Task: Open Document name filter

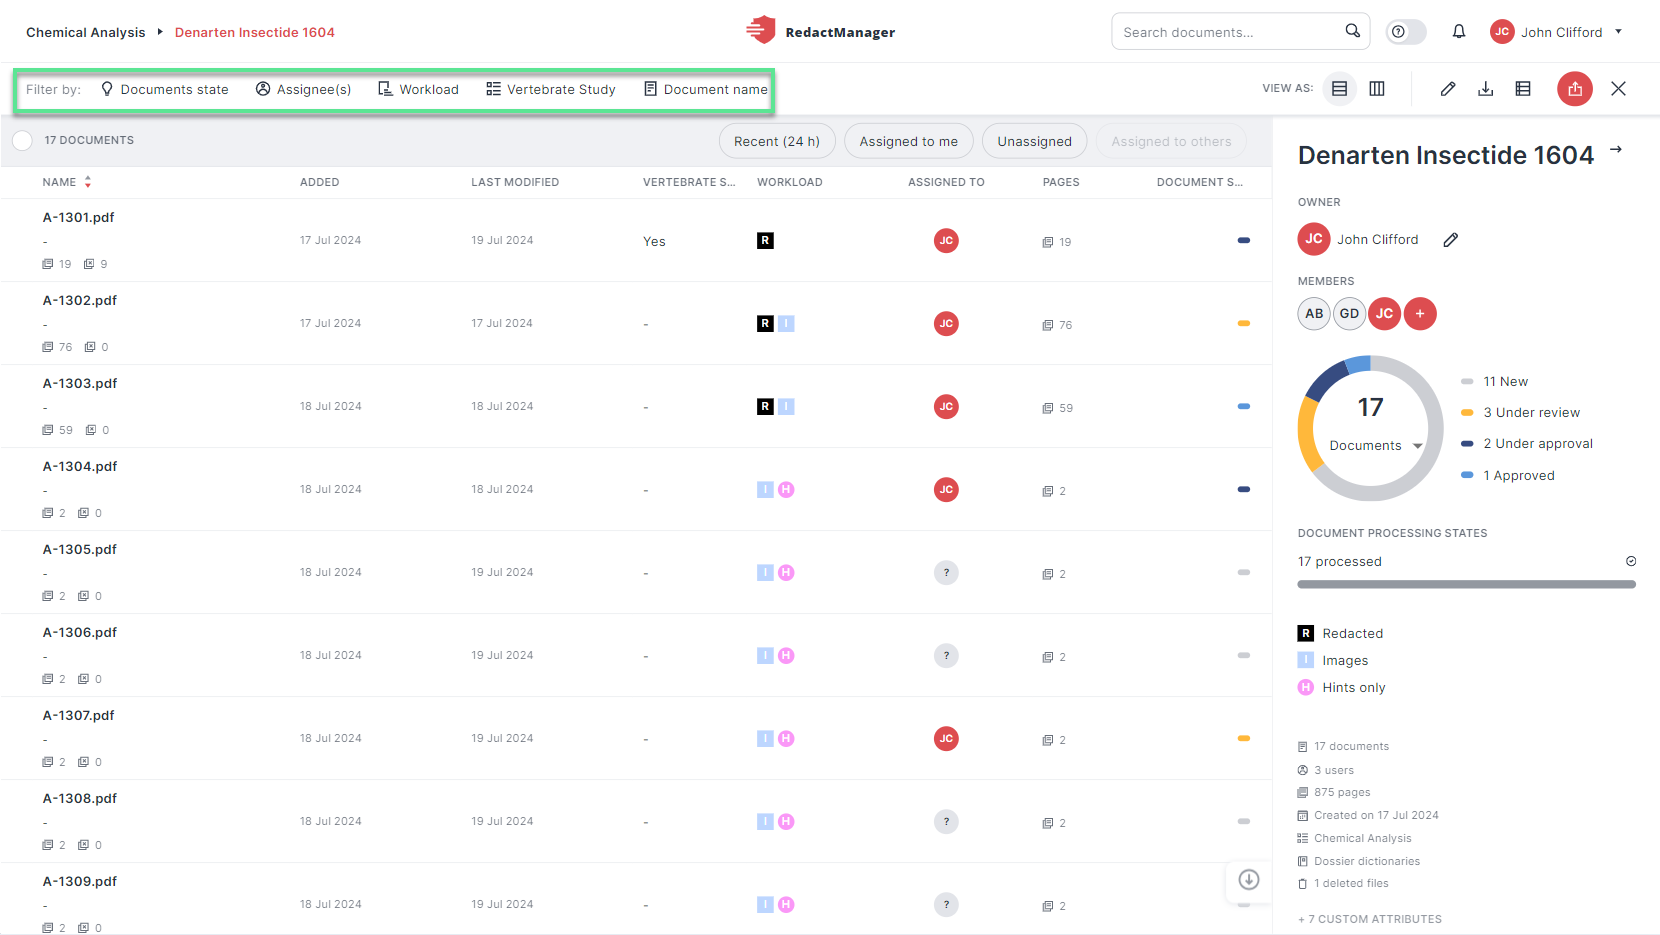Action: [x=706, y=89]
